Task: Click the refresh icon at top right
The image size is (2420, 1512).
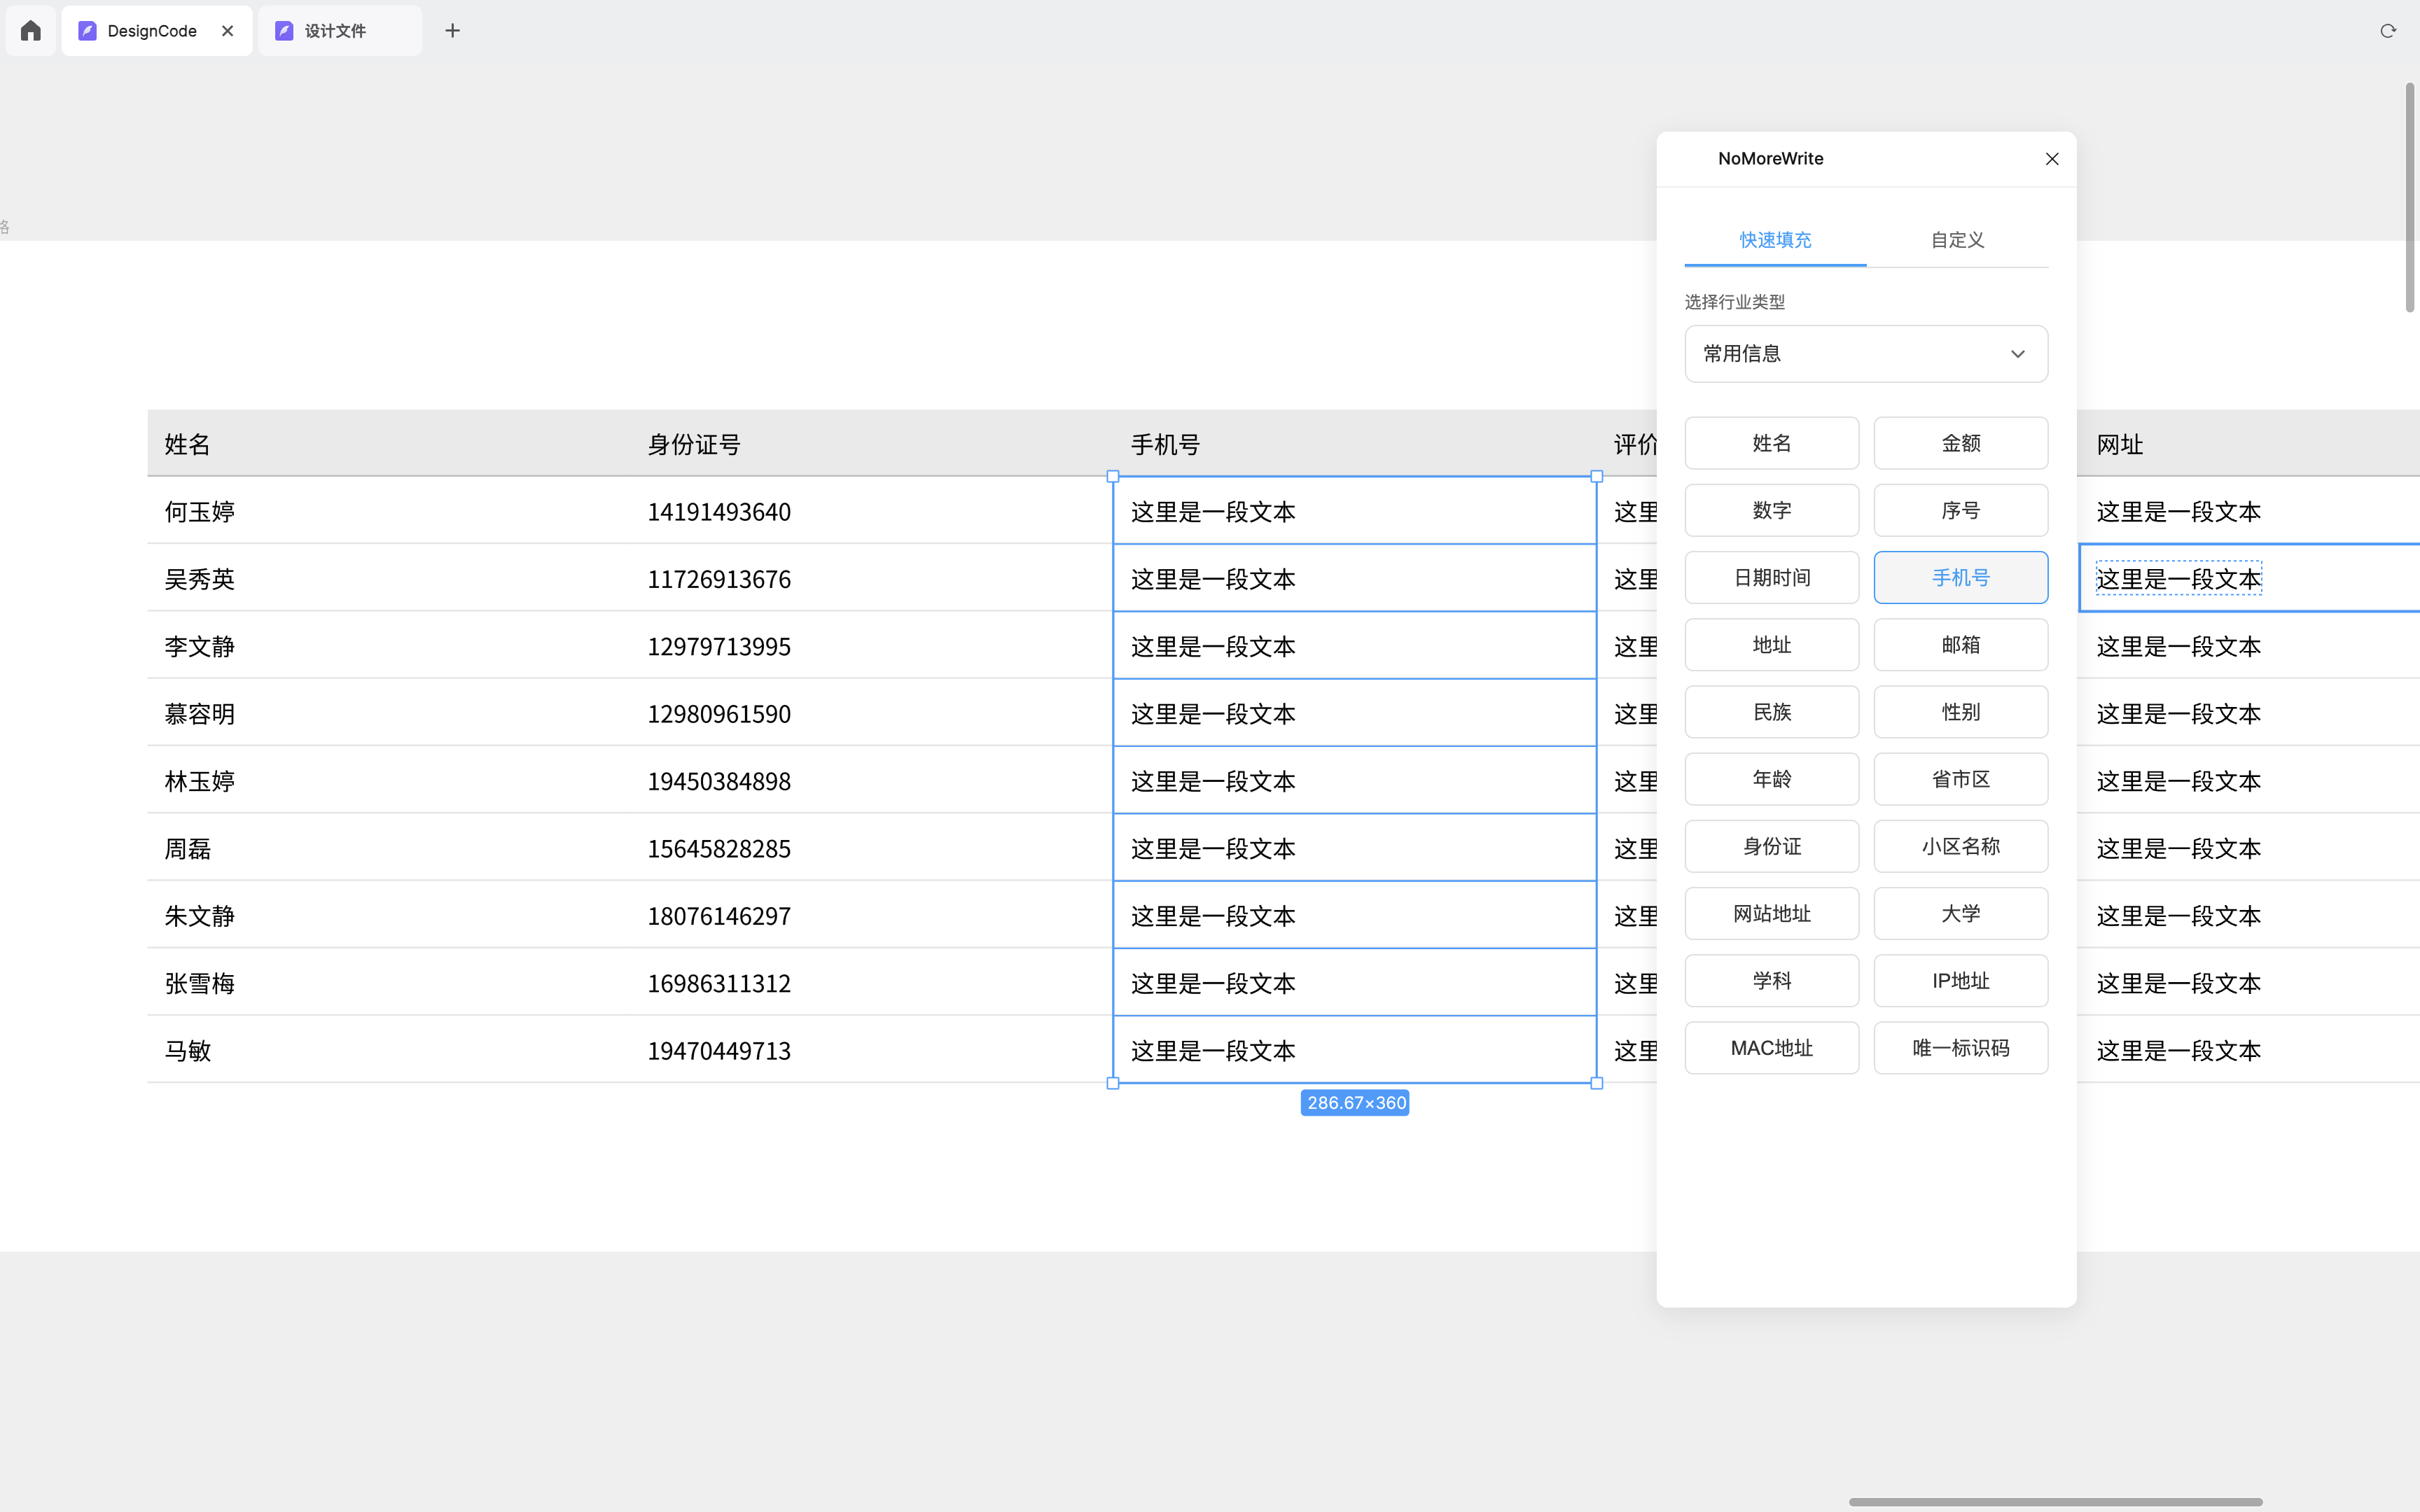Action: pos(2388,31)
